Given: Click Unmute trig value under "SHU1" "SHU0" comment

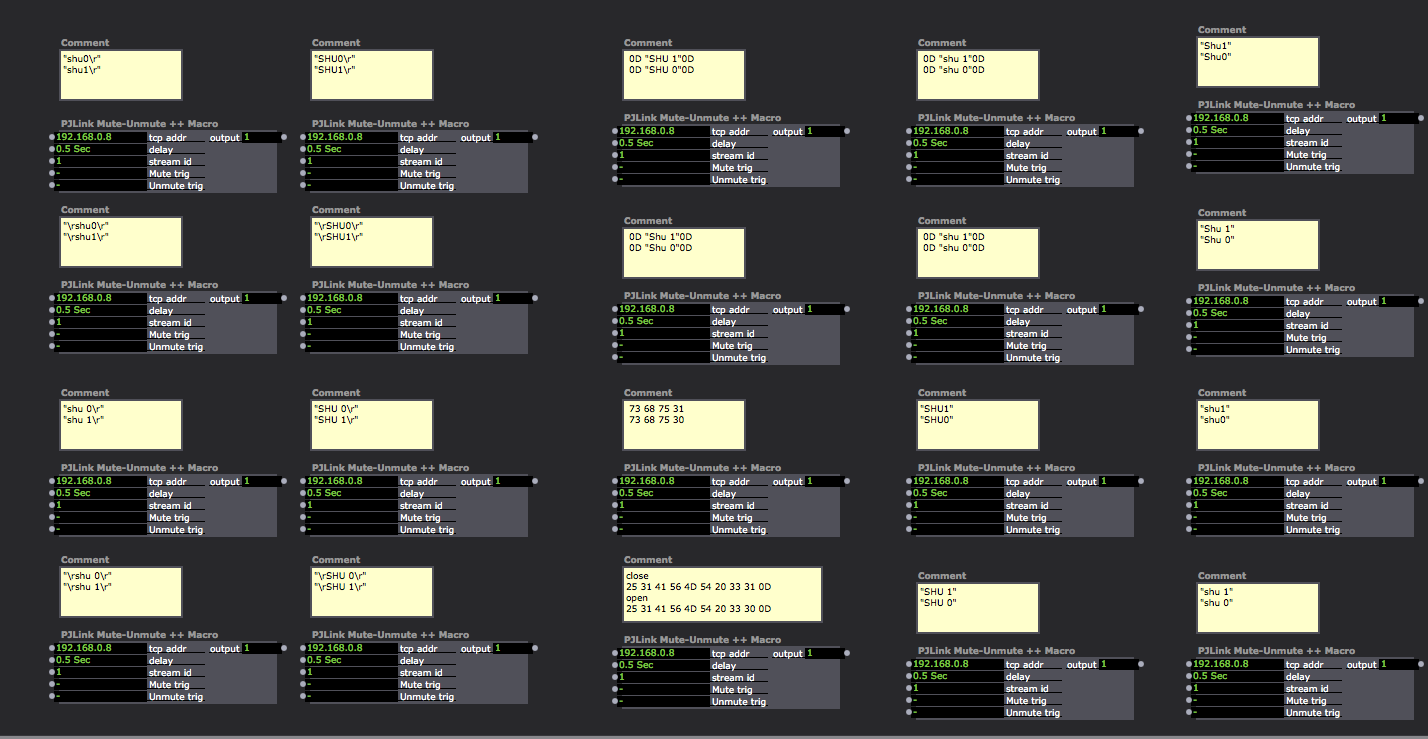Looking at the screenshot, I should [x=958, y=529].
